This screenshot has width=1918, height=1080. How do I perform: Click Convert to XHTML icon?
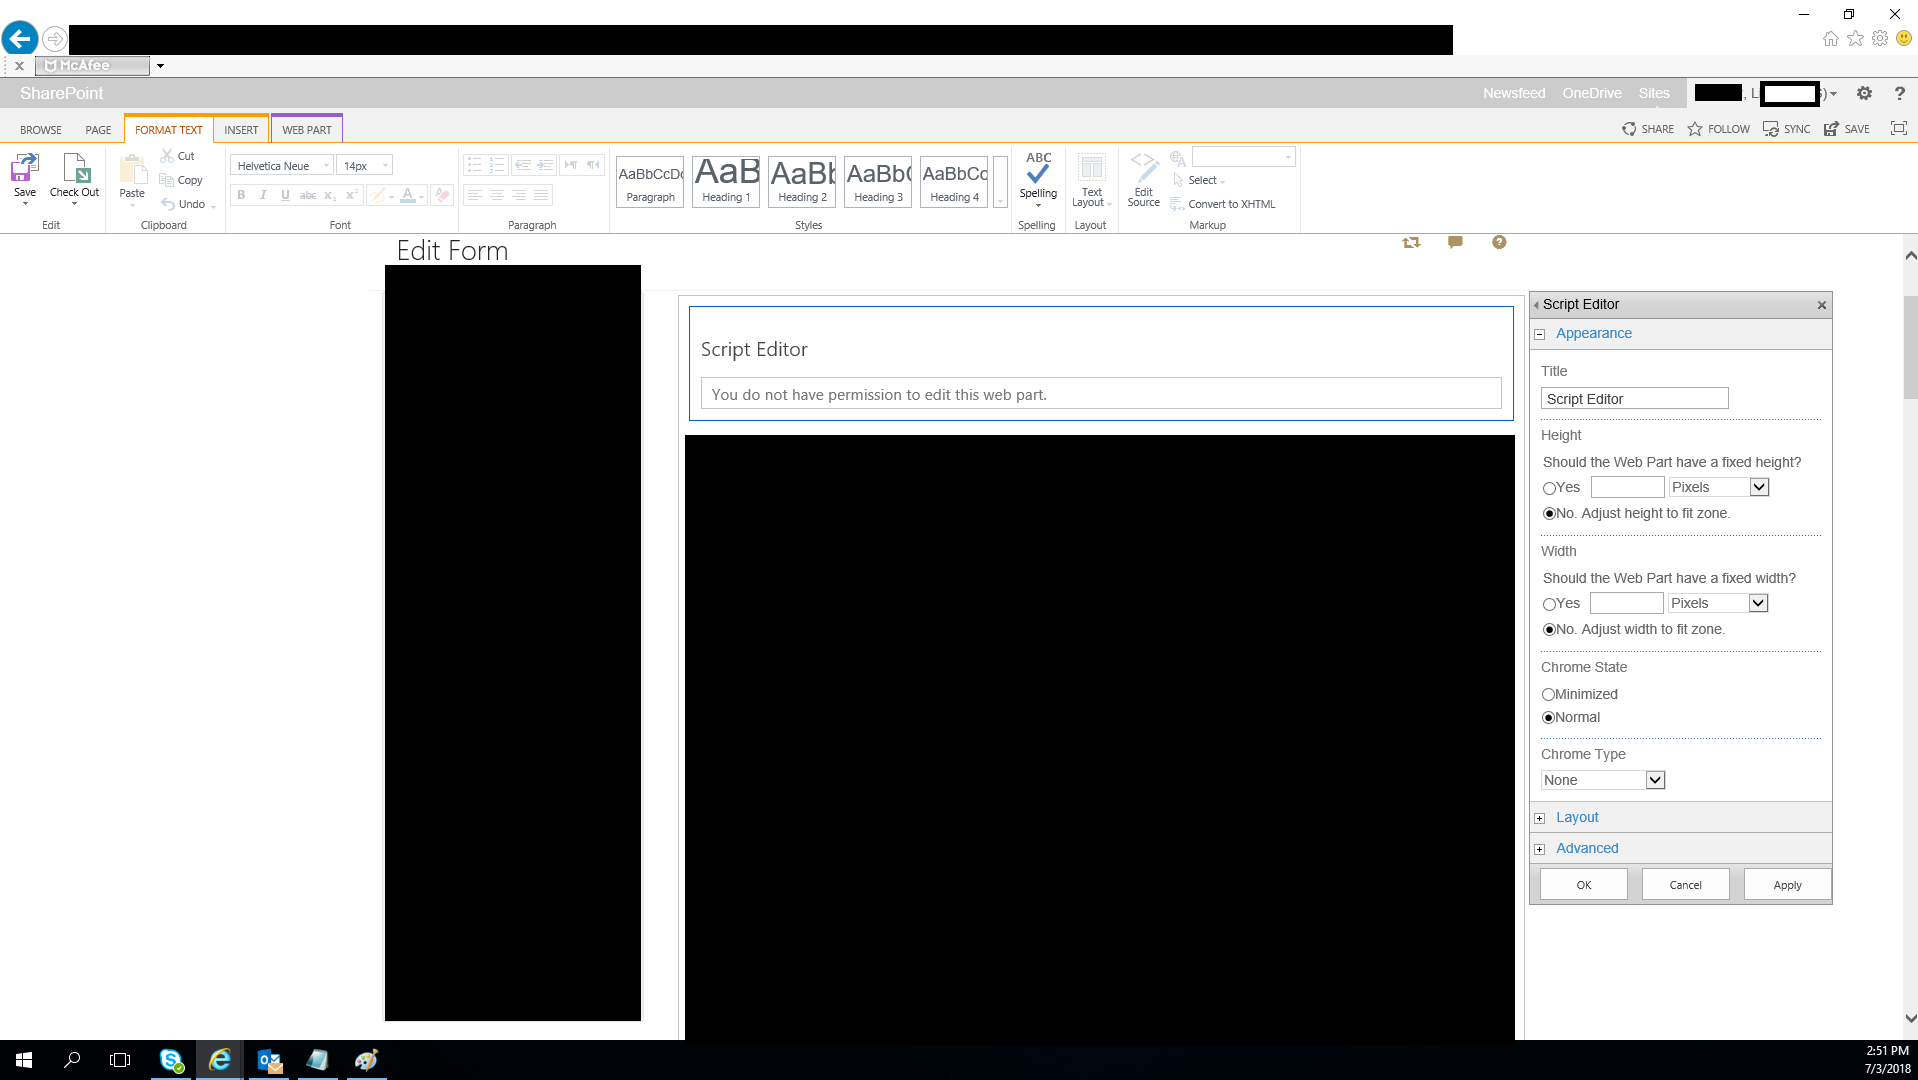coord(1178,204)
